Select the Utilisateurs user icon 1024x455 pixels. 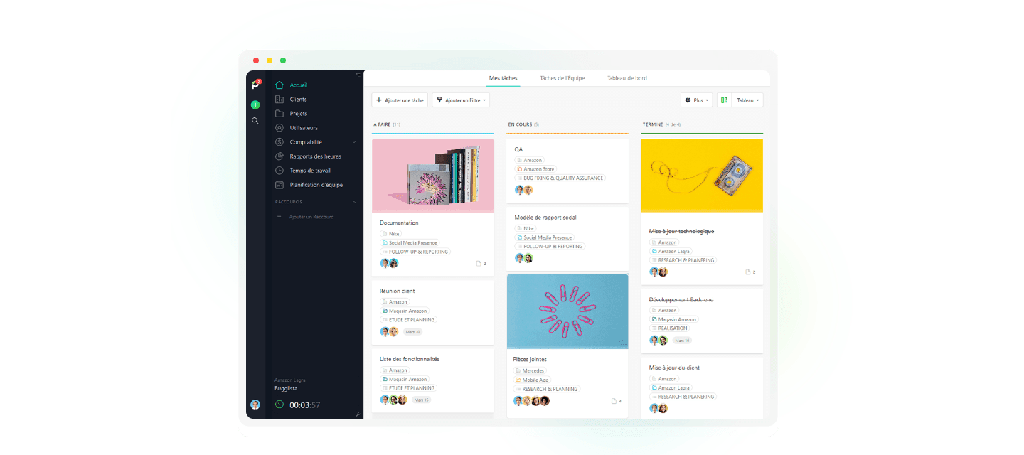click(280, 128)
